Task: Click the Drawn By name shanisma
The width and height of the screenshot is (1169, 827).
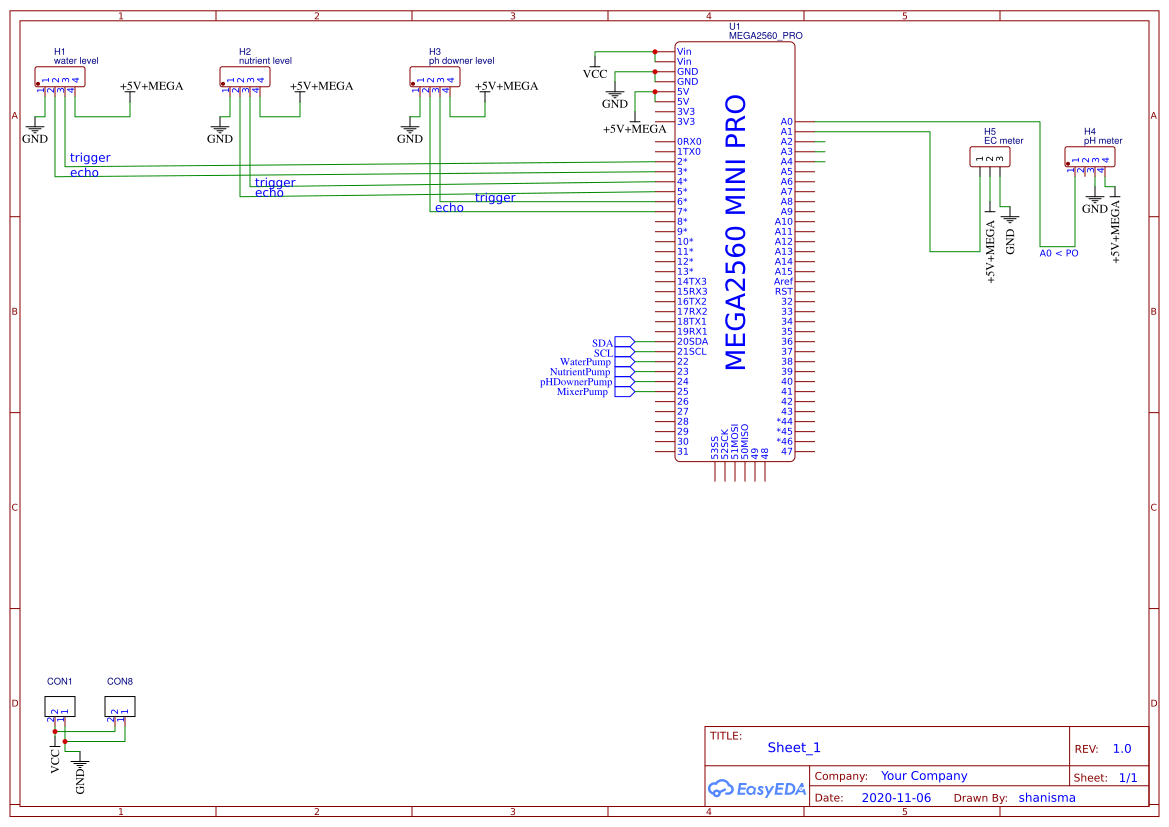Action: pyautogui.click(x=1047, y=797)
